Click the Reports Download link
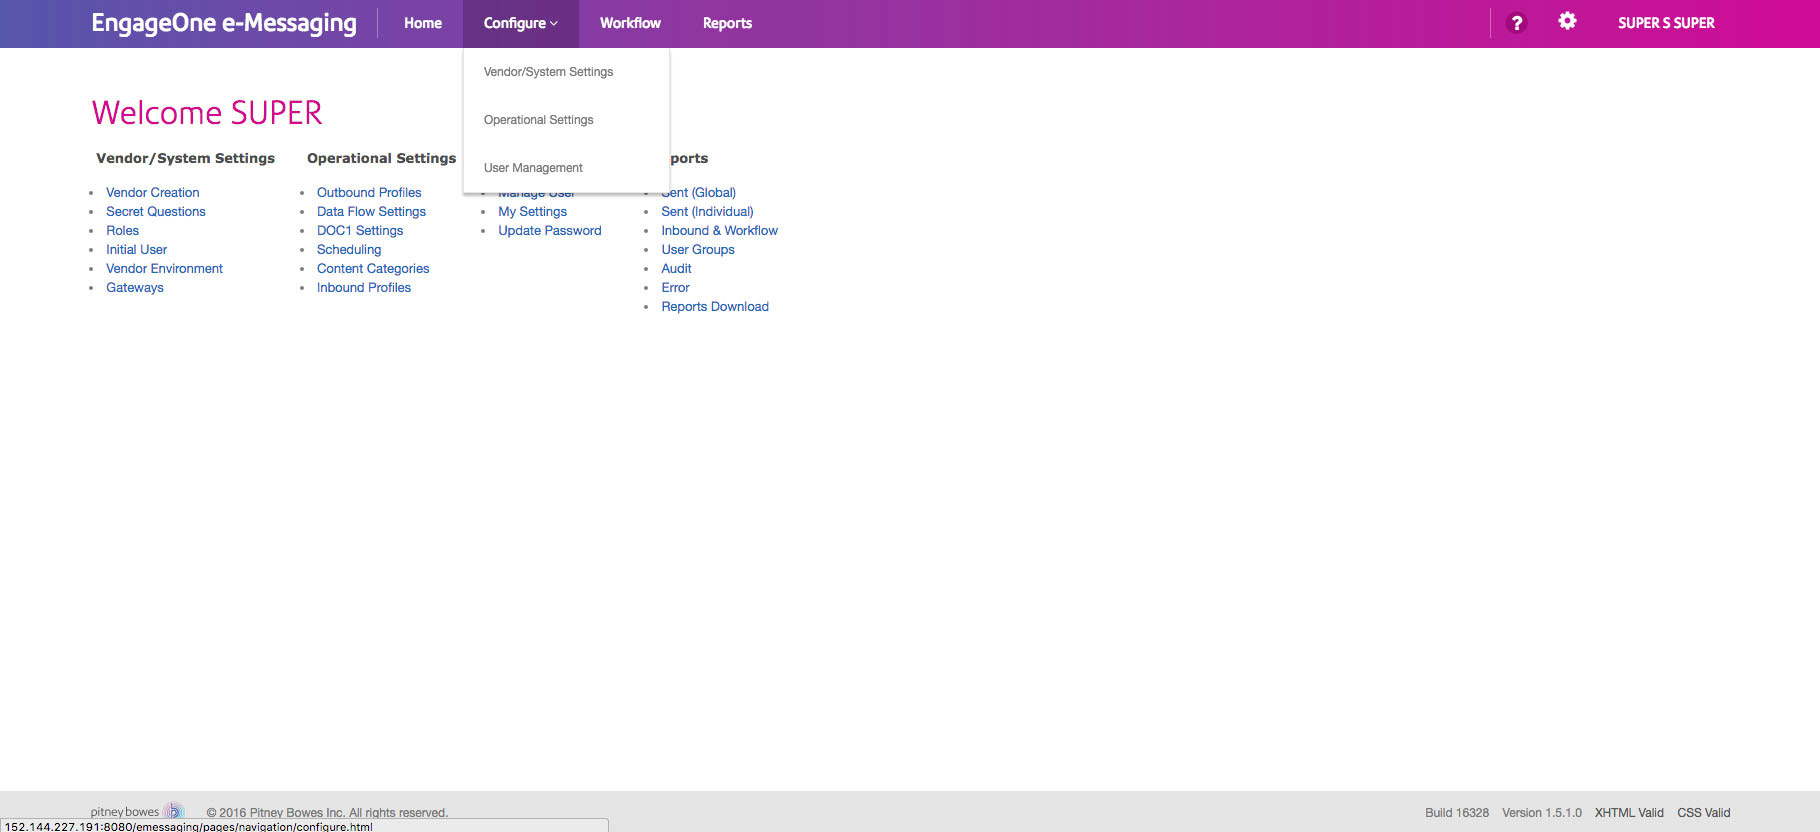1820x832 pixels. coord(714,307)
